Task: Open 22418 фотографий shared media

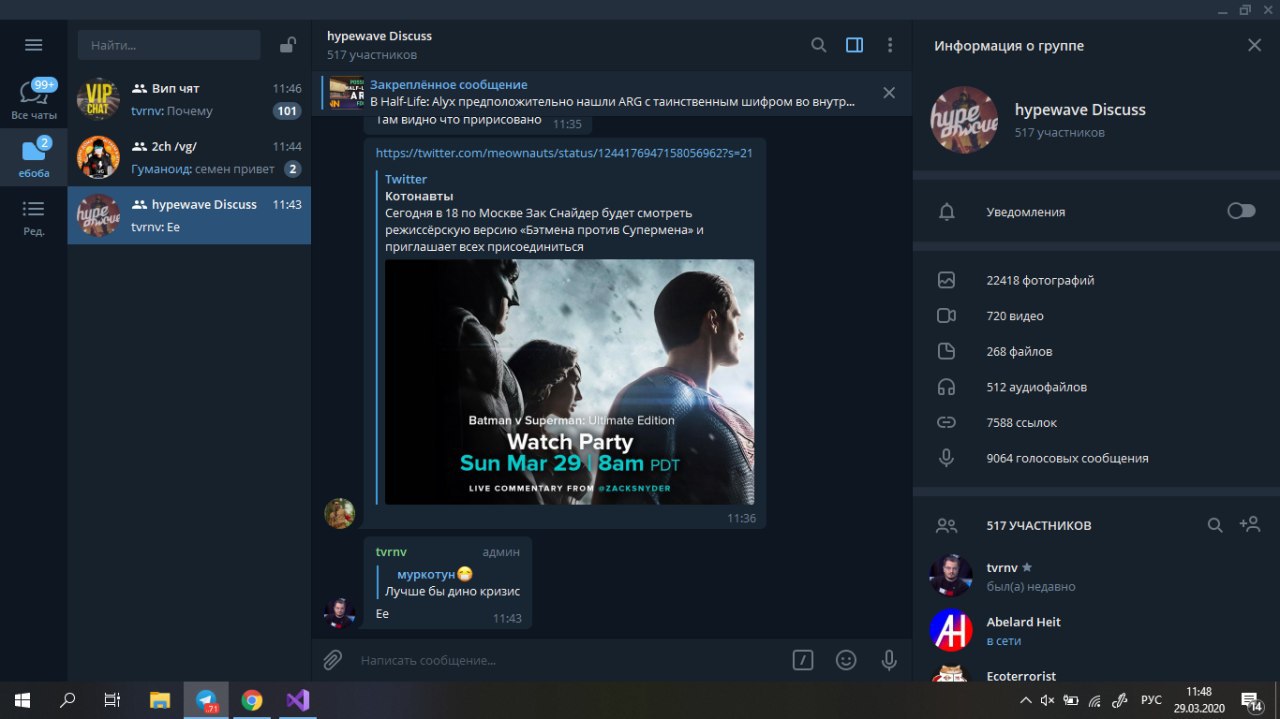Action: (1096, 281)
